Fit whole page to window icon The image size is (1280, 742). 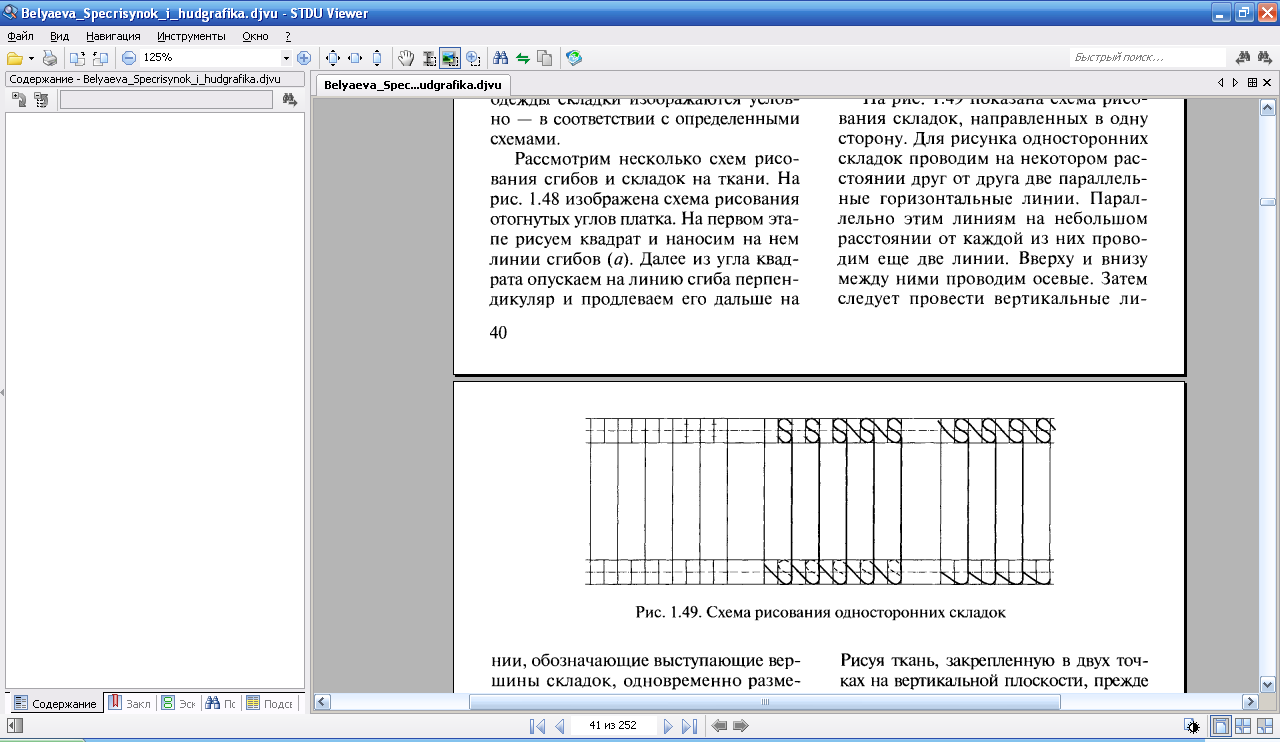(333, 58)
